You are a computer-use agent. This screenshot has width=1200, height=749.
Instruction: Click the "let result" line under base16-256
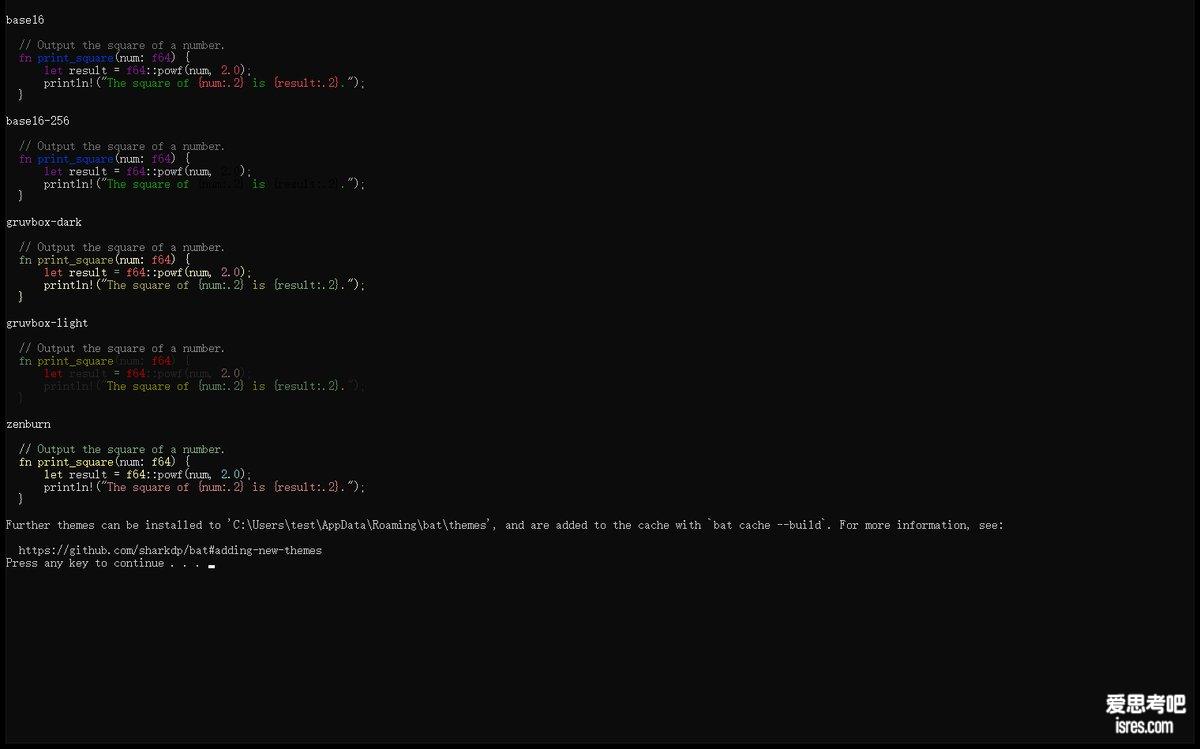point(148,172)
